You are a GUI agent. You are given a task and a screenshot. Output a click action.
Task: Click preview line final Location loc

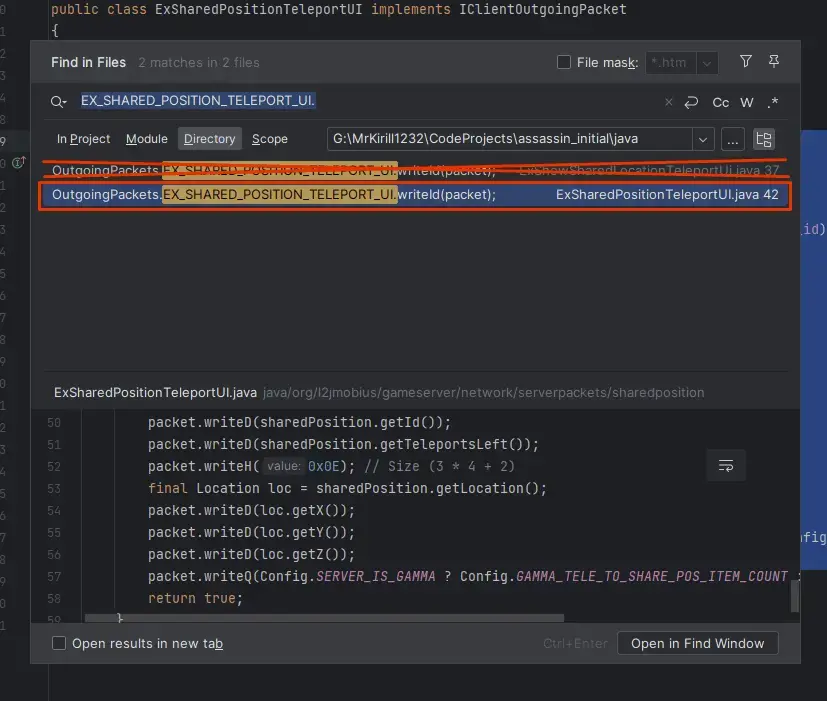tap(347, 488)
